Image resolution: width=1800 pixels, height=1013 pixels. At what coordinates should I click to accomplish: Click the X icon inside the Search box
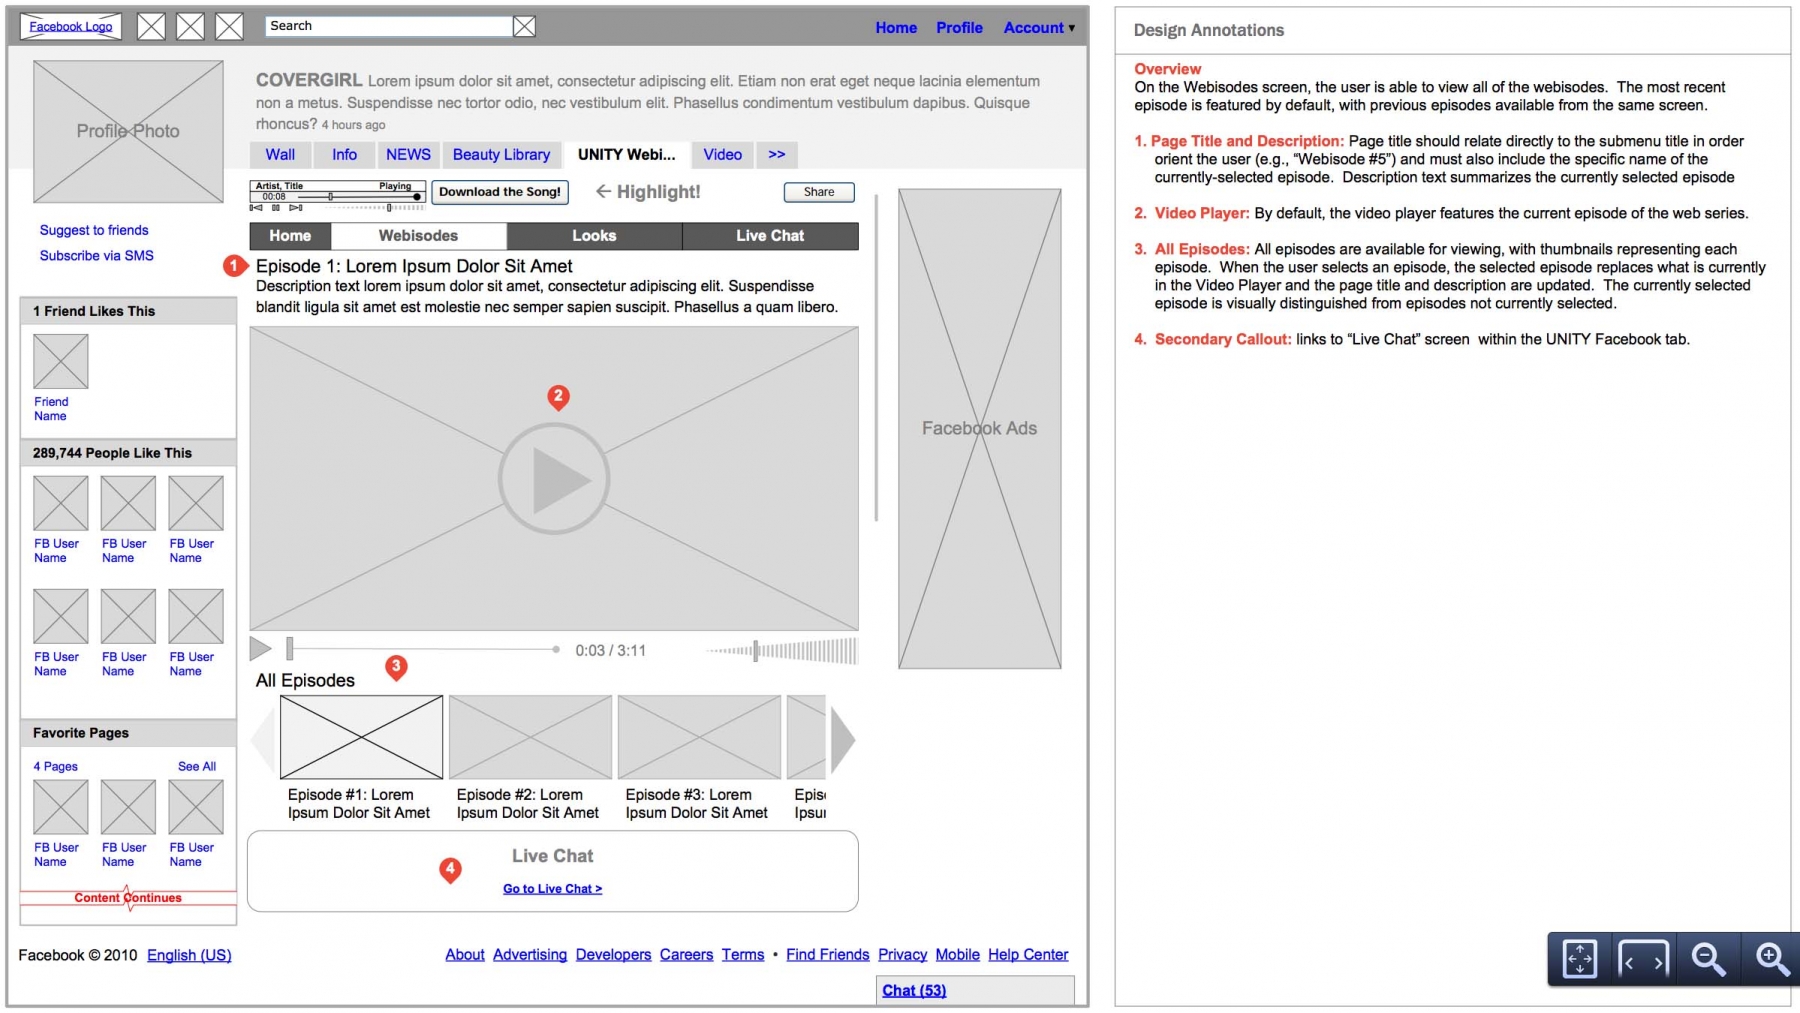tap(524, 27)
